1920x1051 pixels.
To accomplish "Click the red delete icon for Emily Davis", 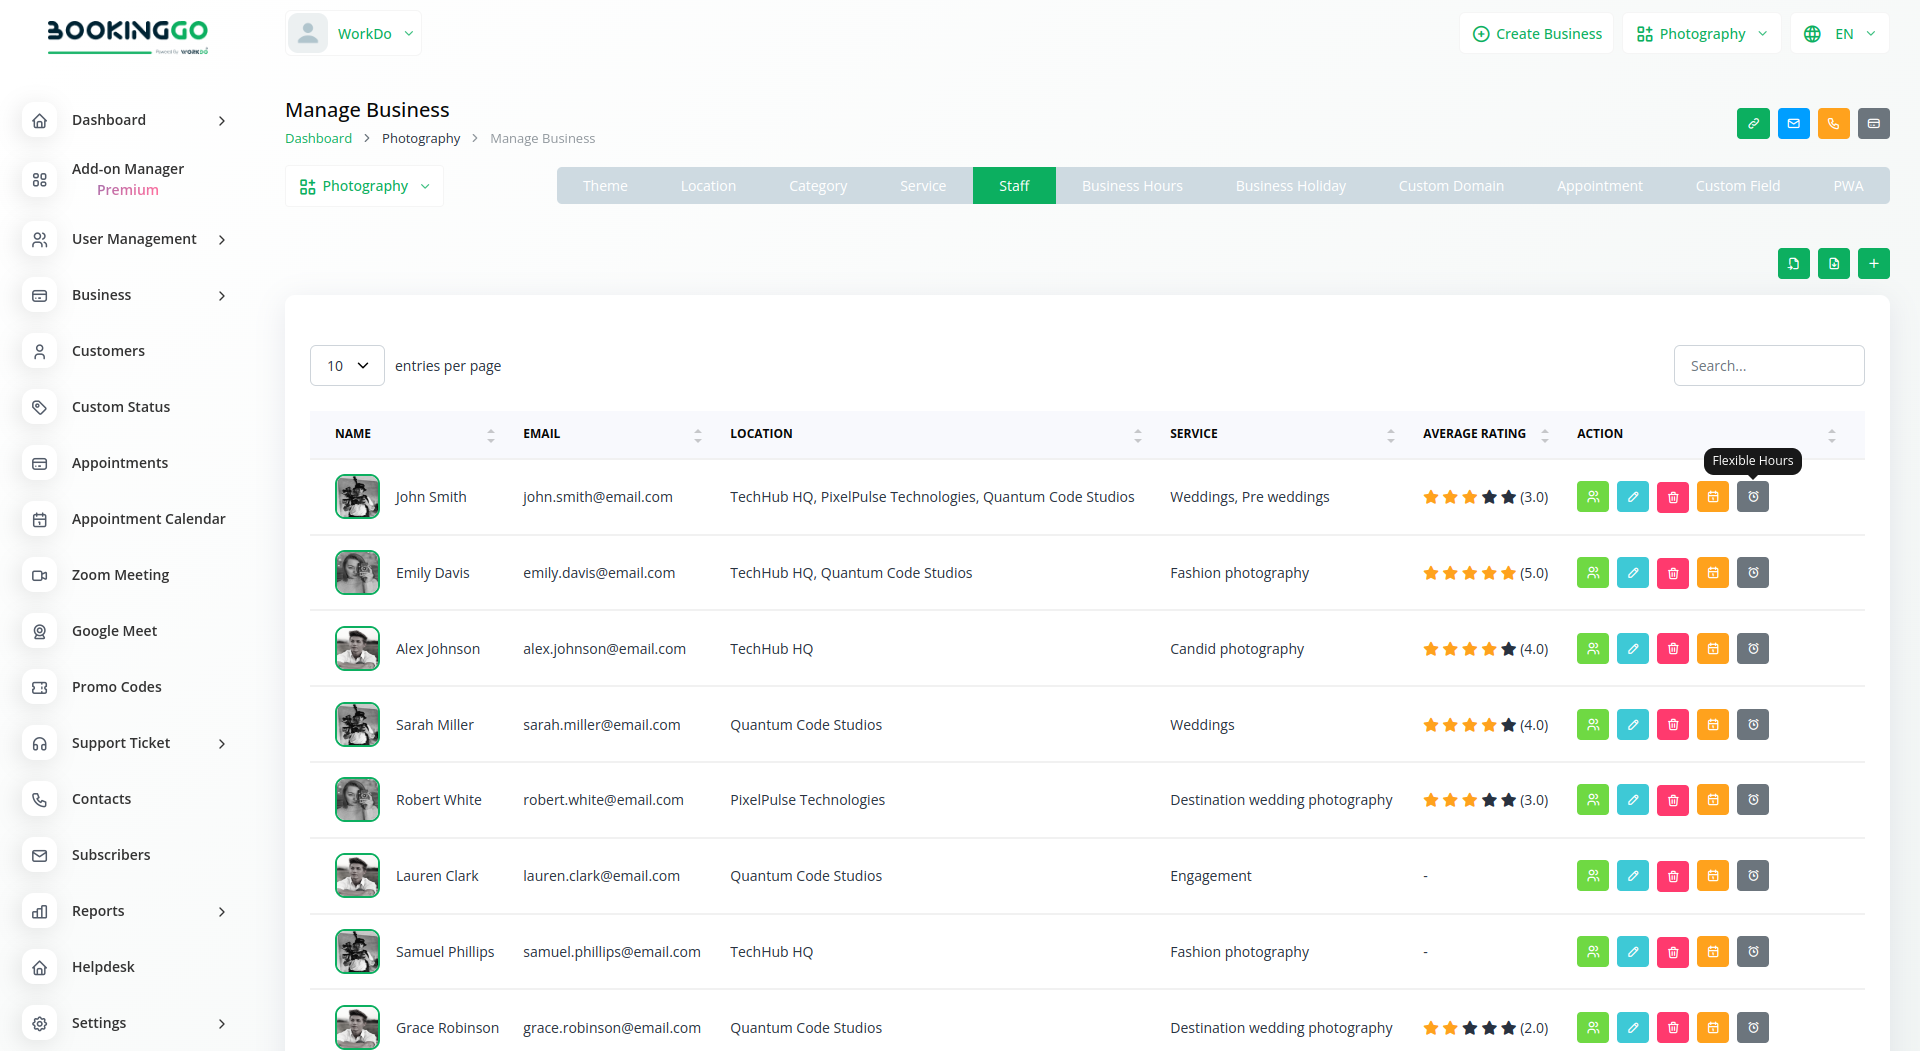I will tap(1672, 573).
